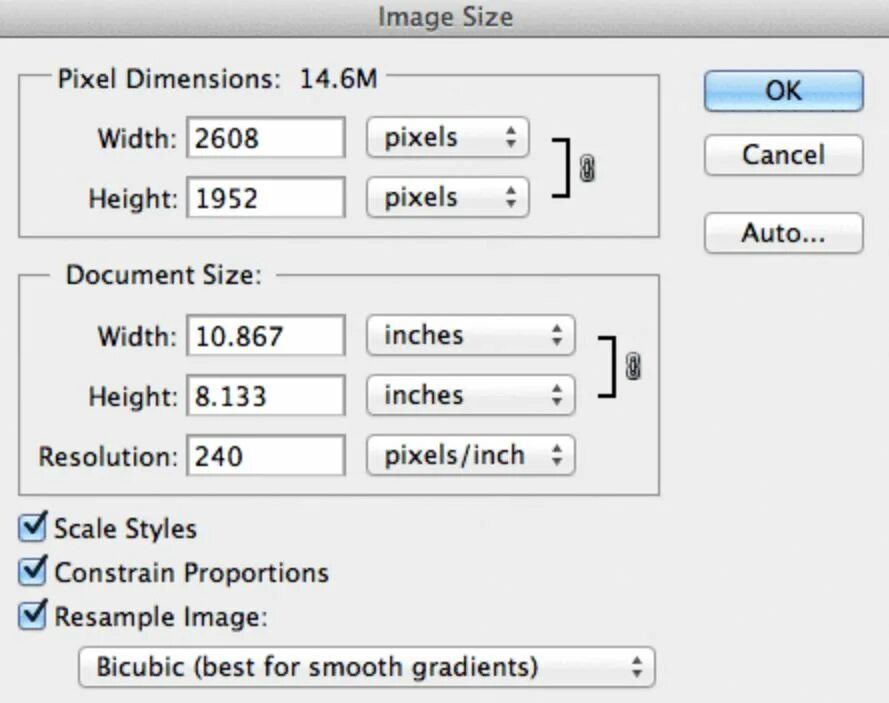
Task: Open document height inches dropdown
Action: pos(470,395)
